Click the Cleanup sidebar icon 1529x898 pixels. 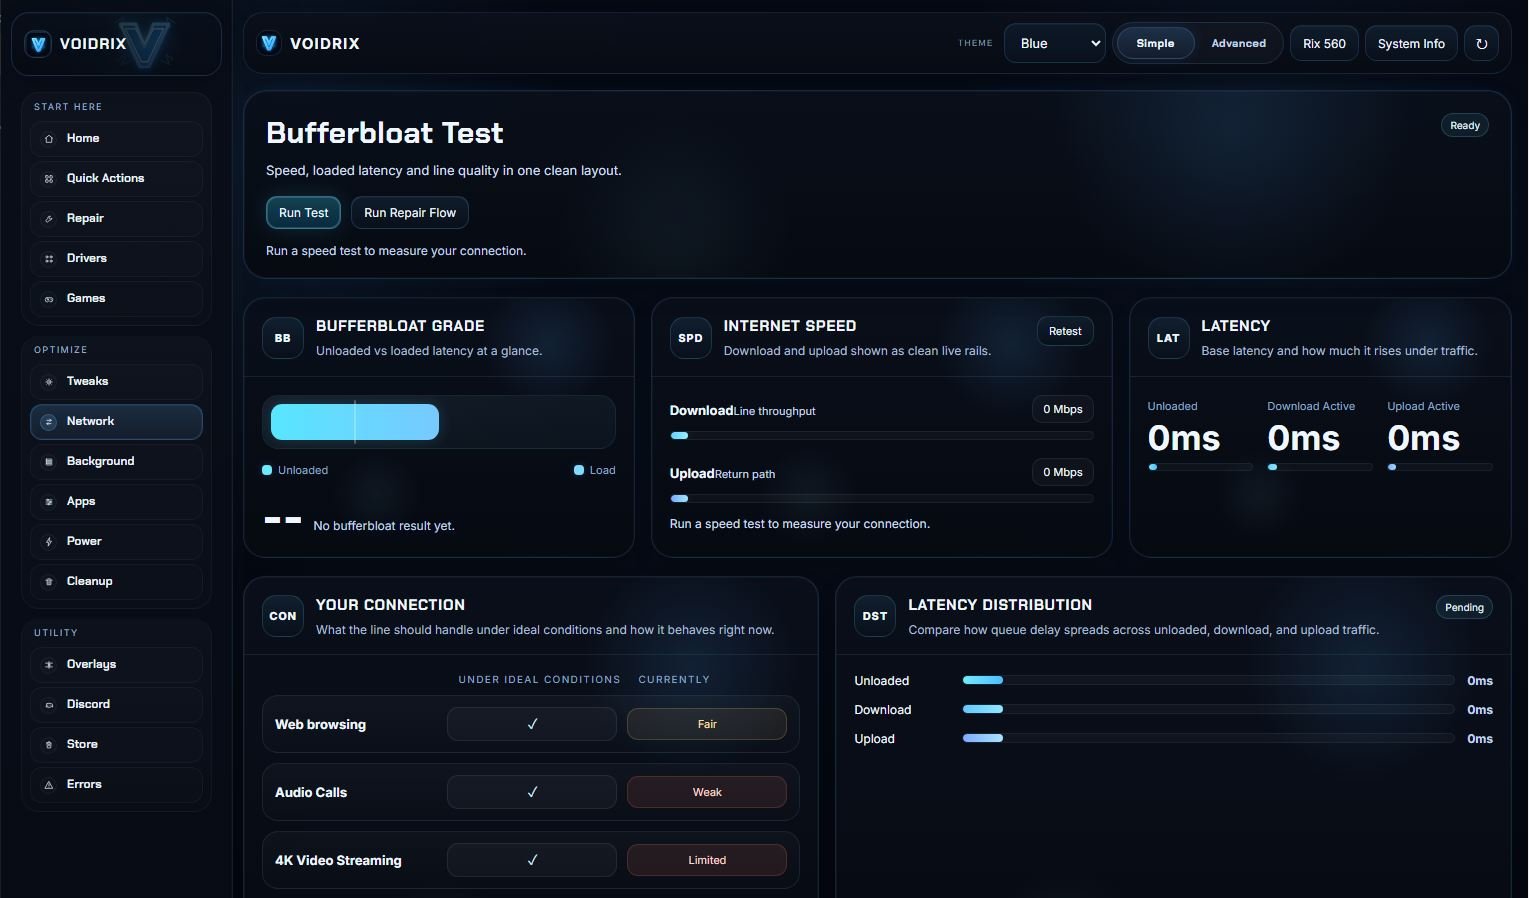pos(49,582)
